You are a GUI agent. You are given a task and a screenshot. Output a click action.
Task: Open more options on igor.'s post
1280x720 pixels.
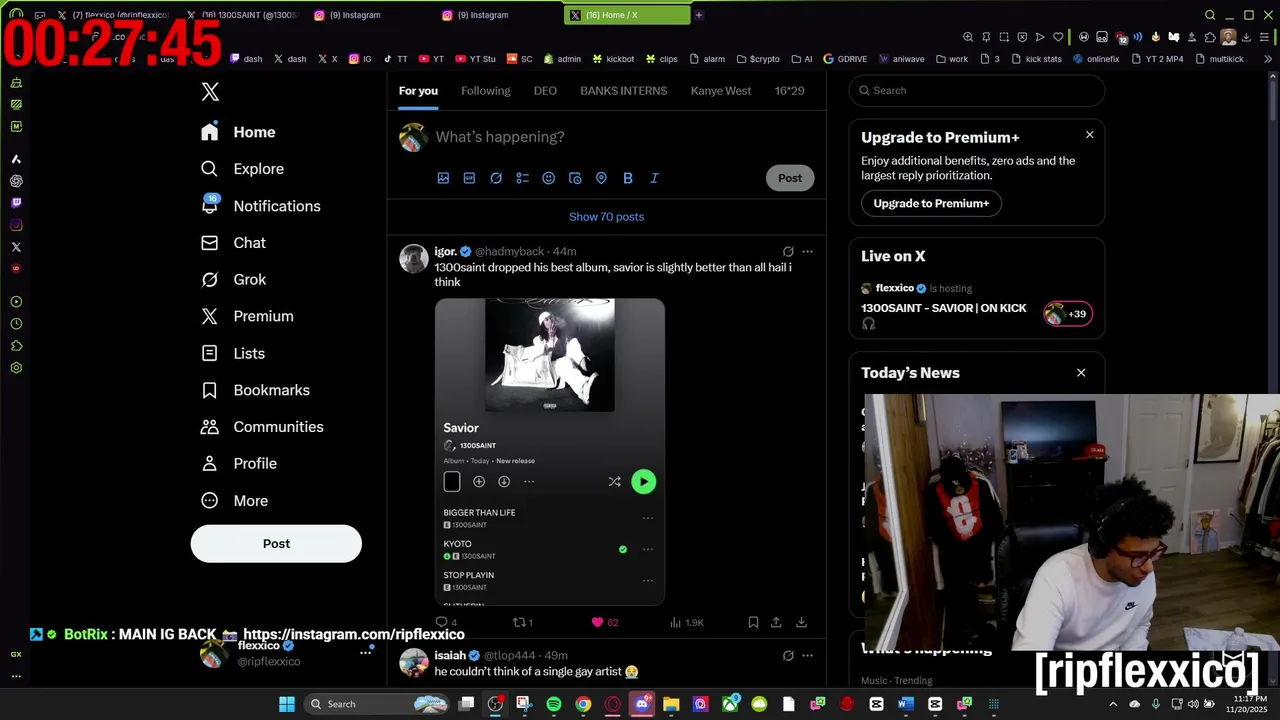pyautogui.click(x=808, y=251)
